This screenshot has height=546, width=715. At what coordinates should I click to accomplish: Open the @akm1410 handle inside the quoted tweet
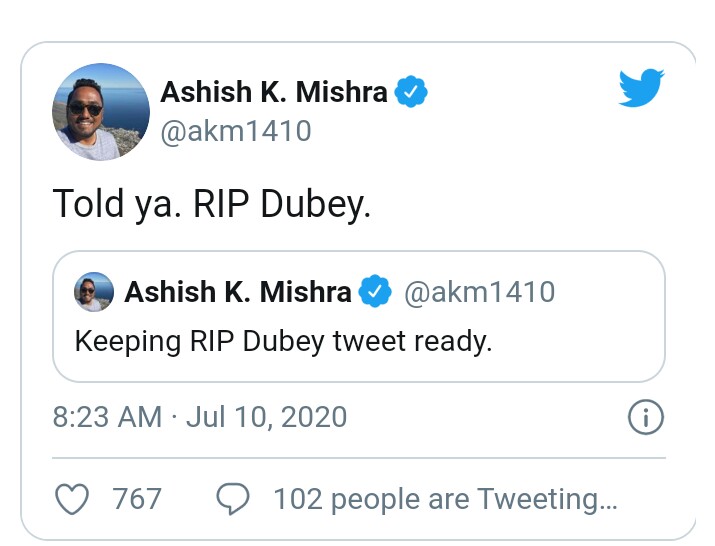point(478,292)
